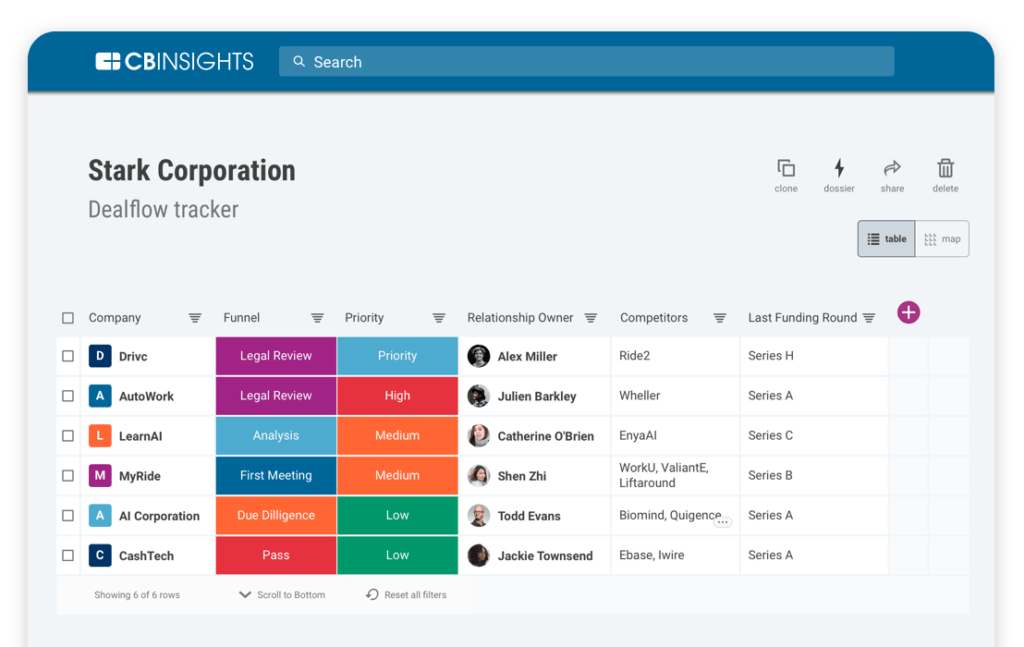Image resolution: width=1024 pixels, height=647 pixels.
Task: Select AutoWork's High priority cell
Action: [397, 396]
